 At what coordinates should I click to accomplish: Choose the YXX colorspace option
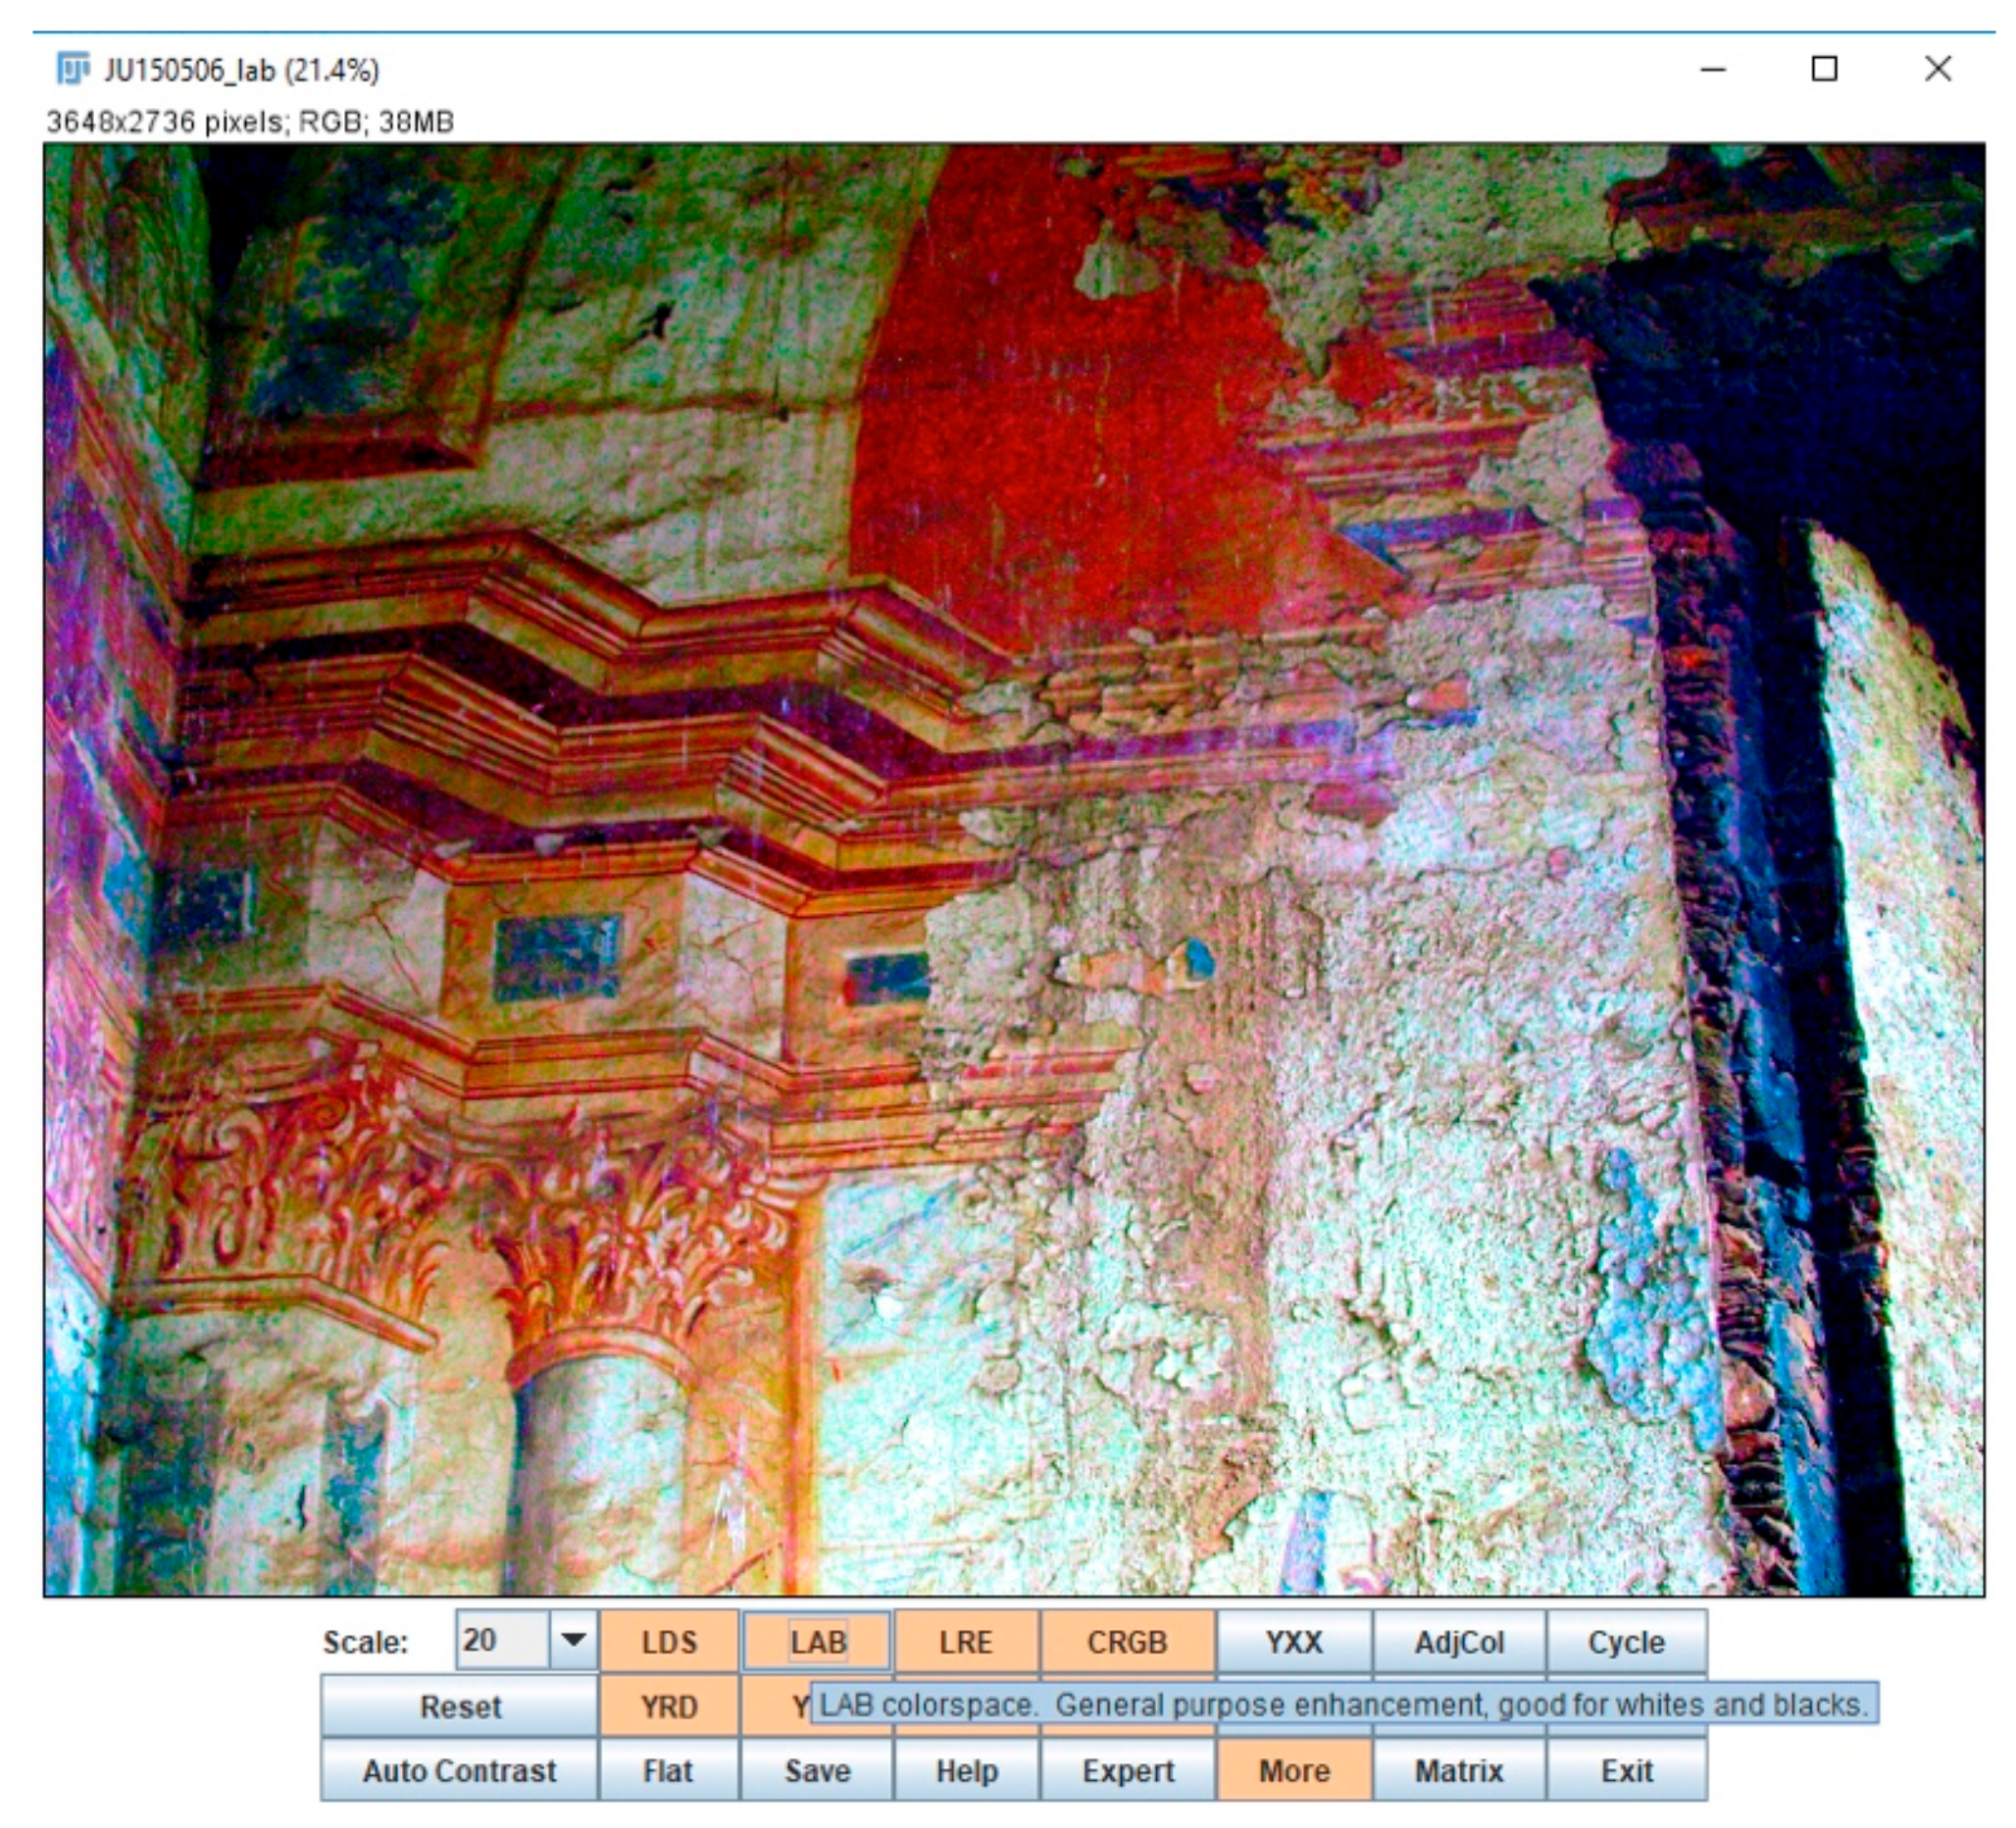[x=1293, y=1642]
